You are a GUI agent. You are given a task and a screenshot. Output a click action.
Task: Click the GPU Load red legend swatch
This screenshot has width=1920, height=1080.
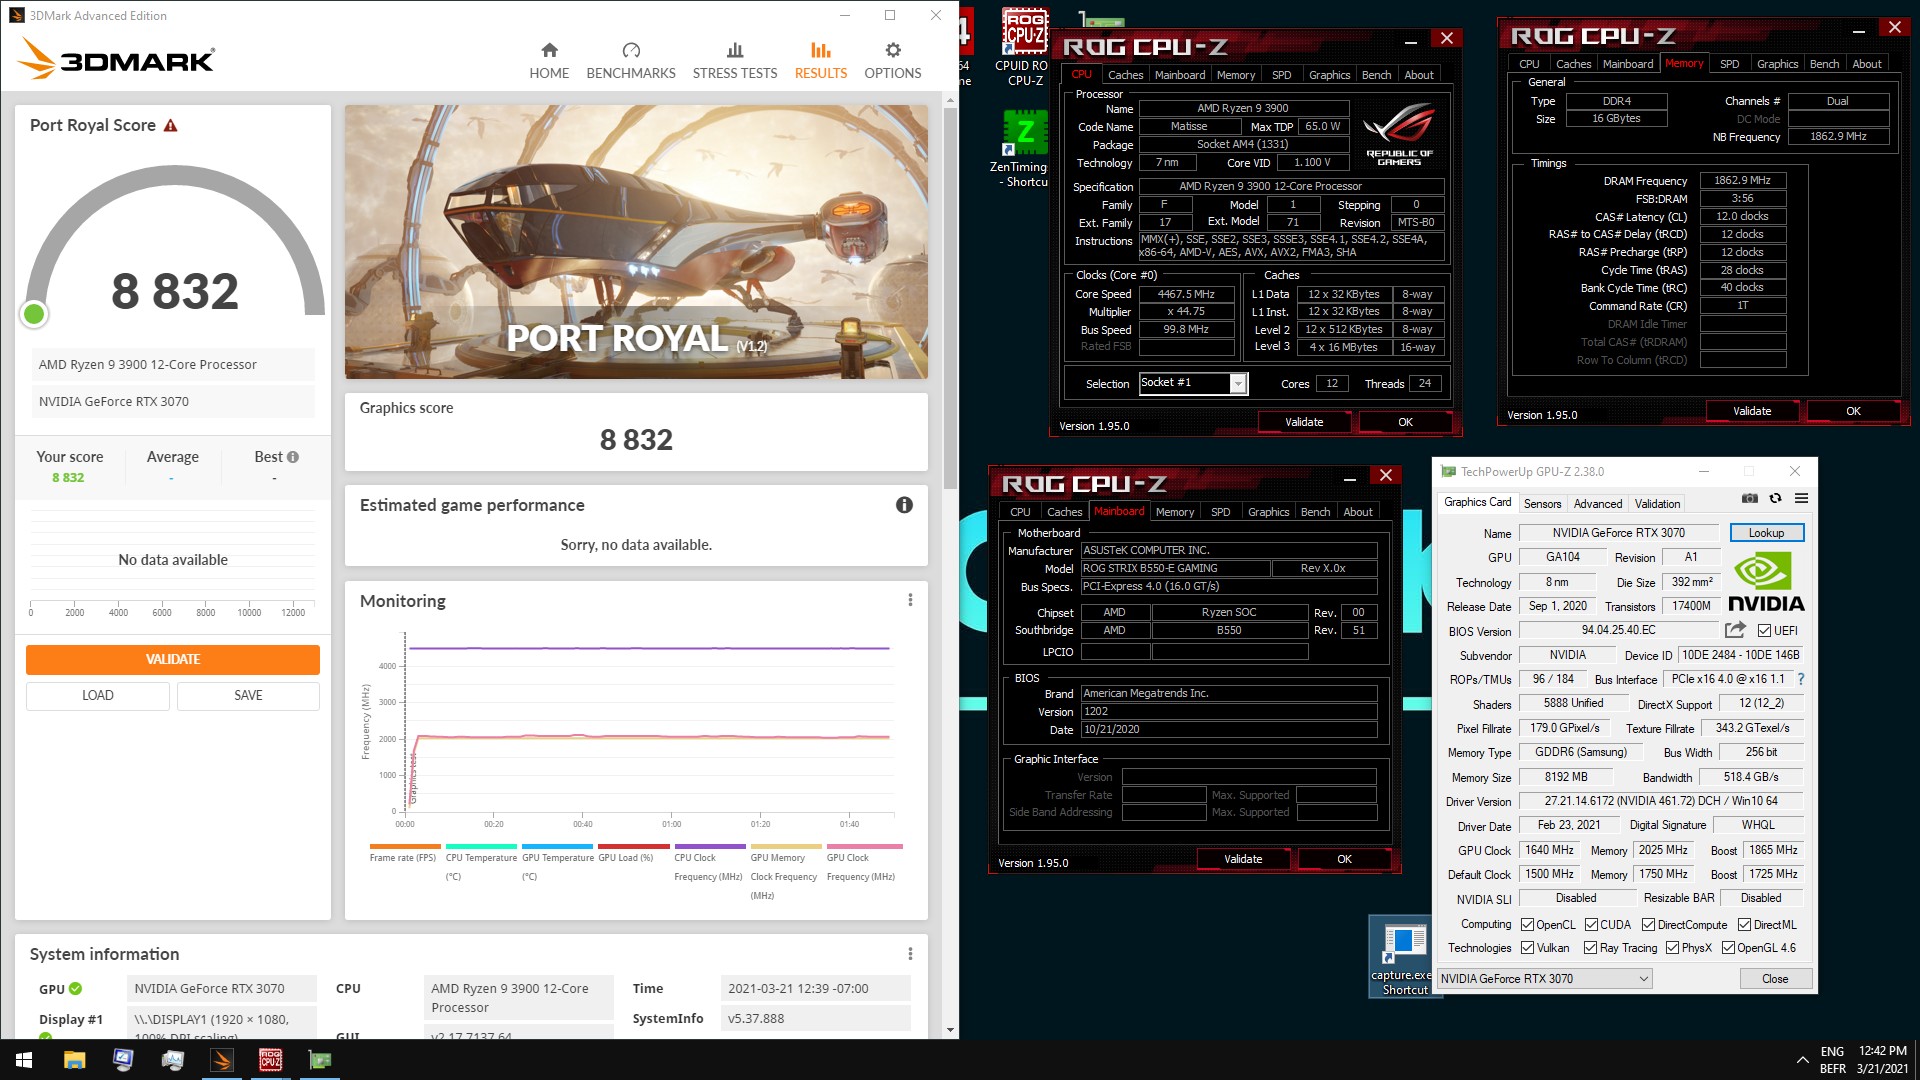tap(633, 846)
